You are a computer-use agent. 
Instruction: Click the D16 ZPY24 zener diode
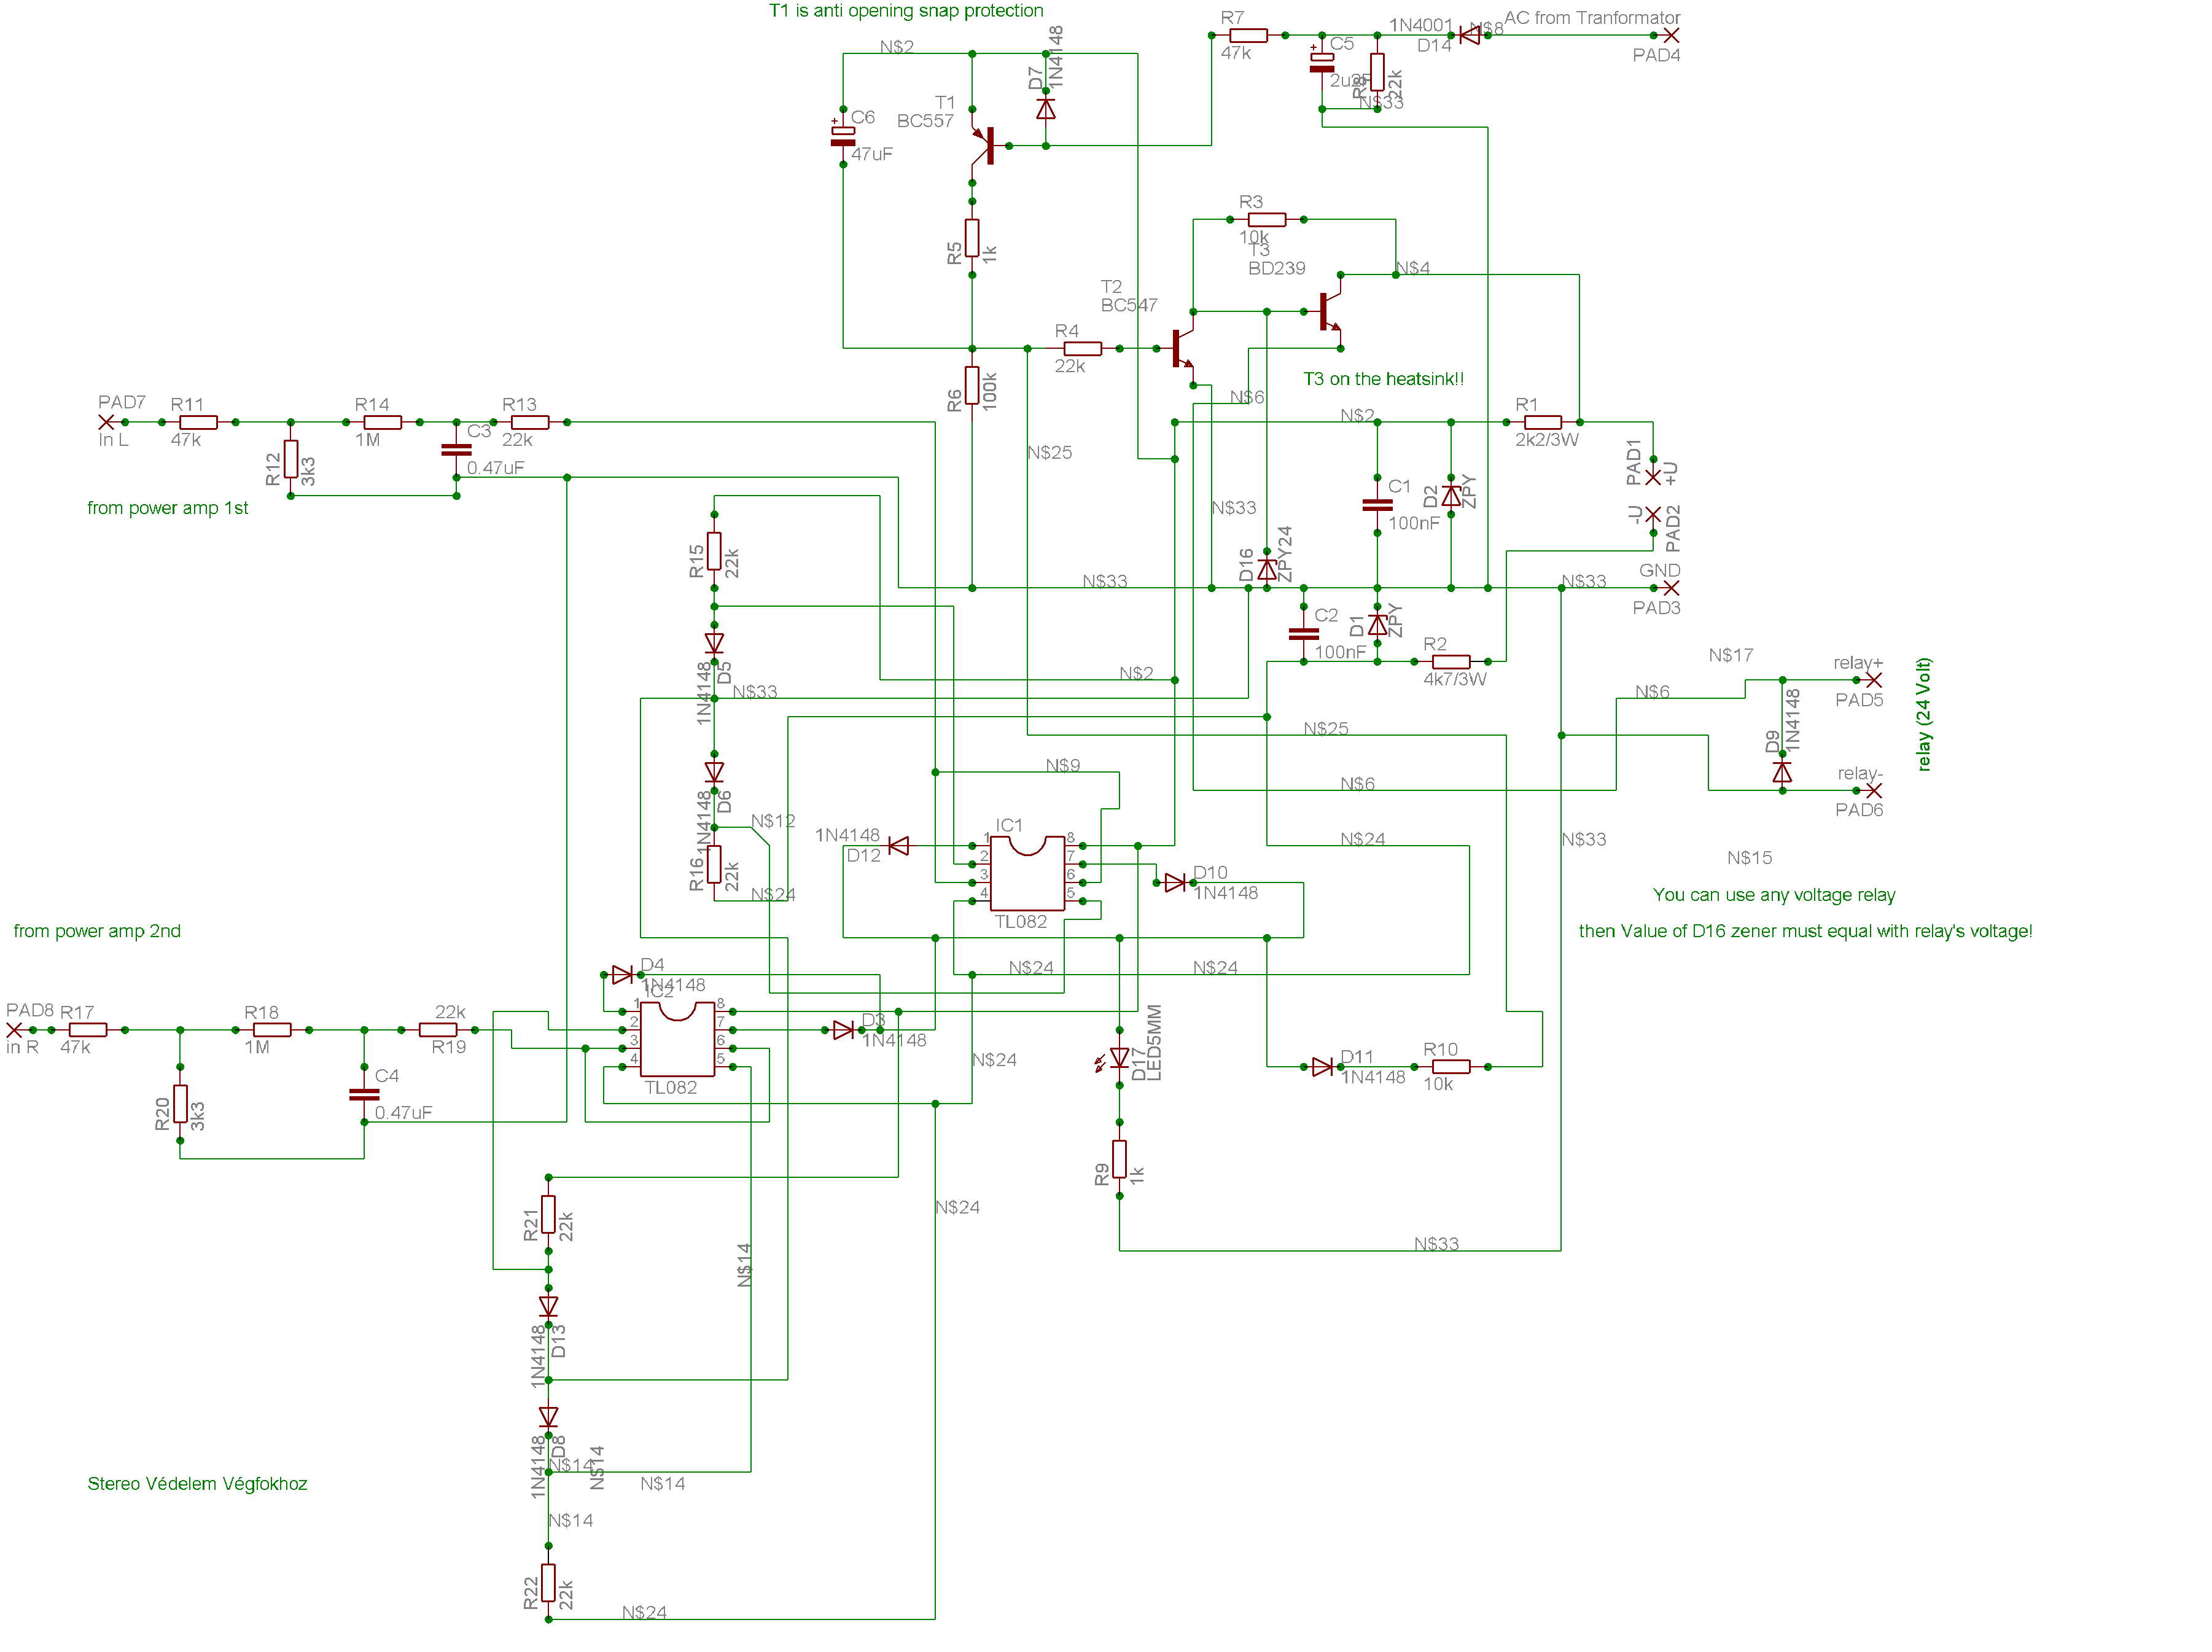pos(1267,569)
